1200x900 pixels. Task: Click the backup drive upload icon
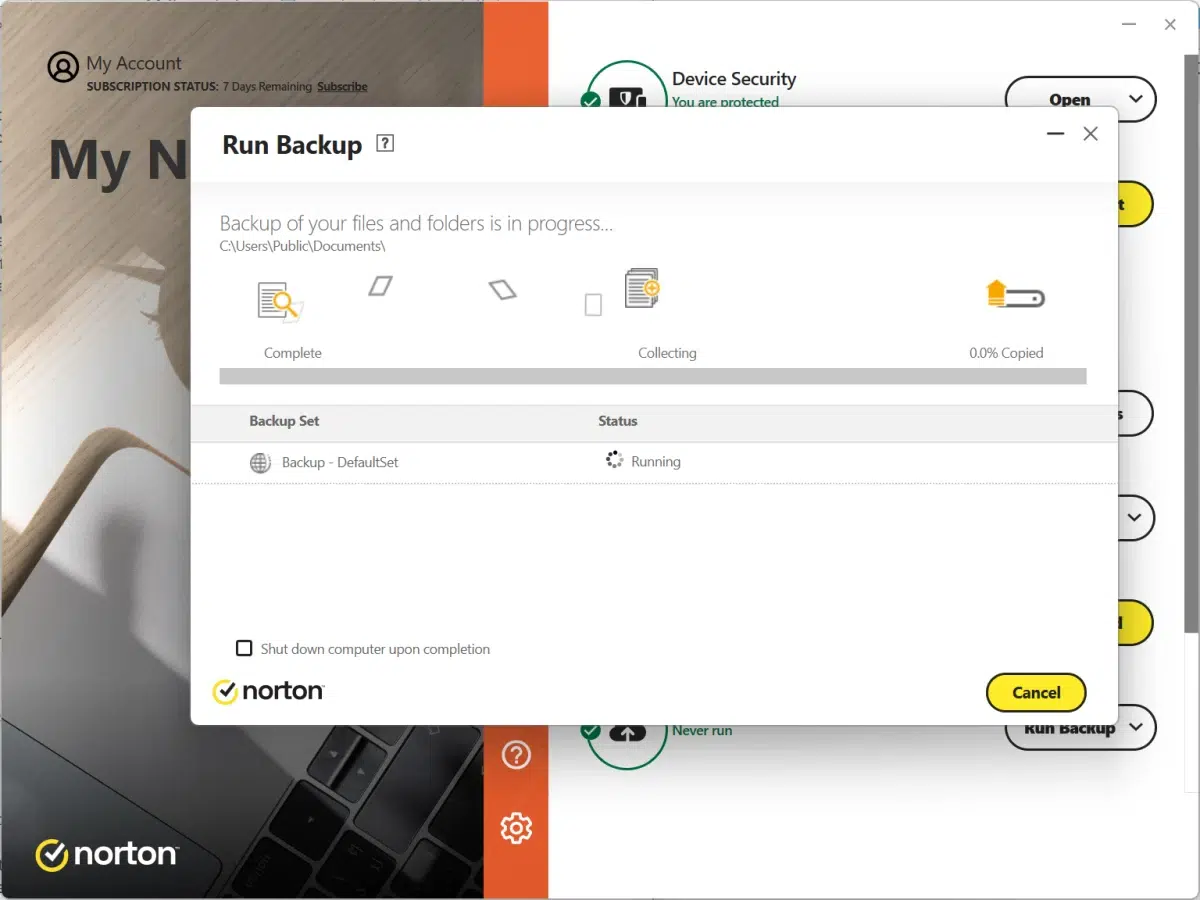coord(1015,294)
